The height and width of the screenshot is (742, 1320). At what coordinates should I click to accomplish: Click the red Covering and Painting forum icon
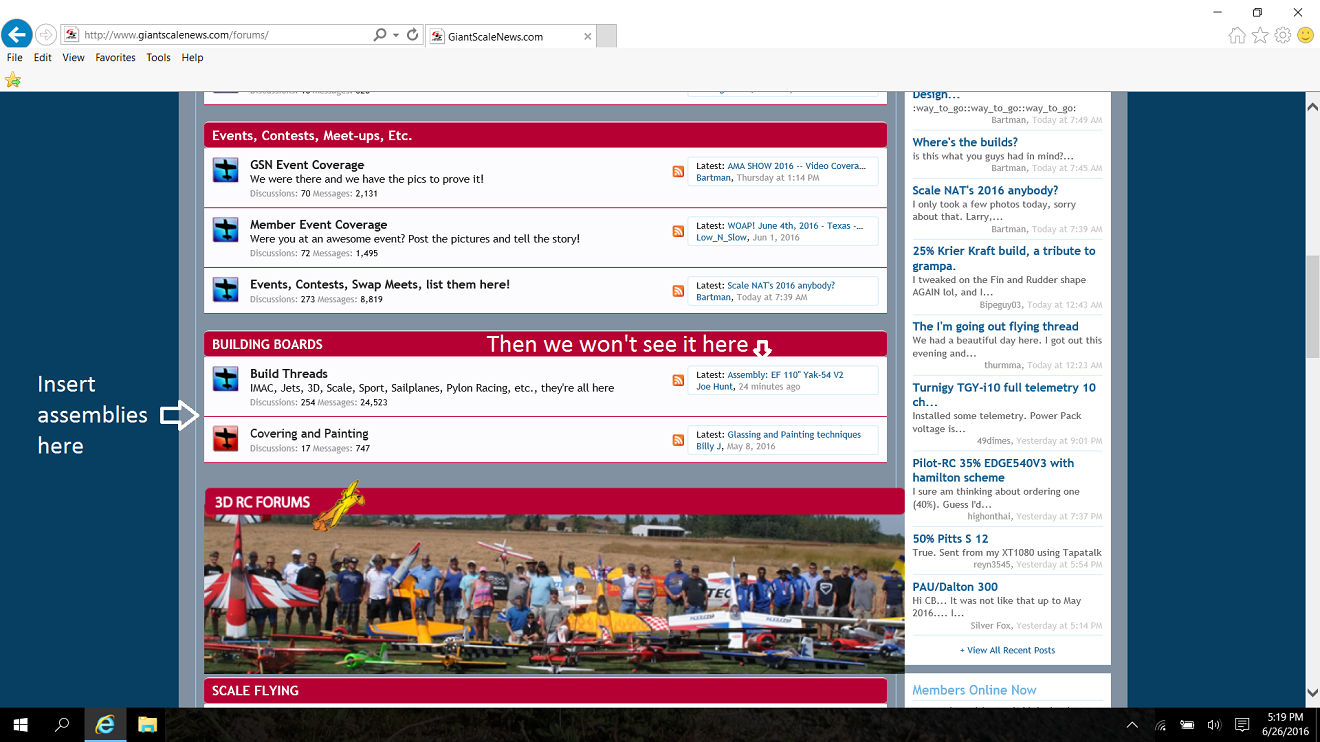click(x=225, y=439)
